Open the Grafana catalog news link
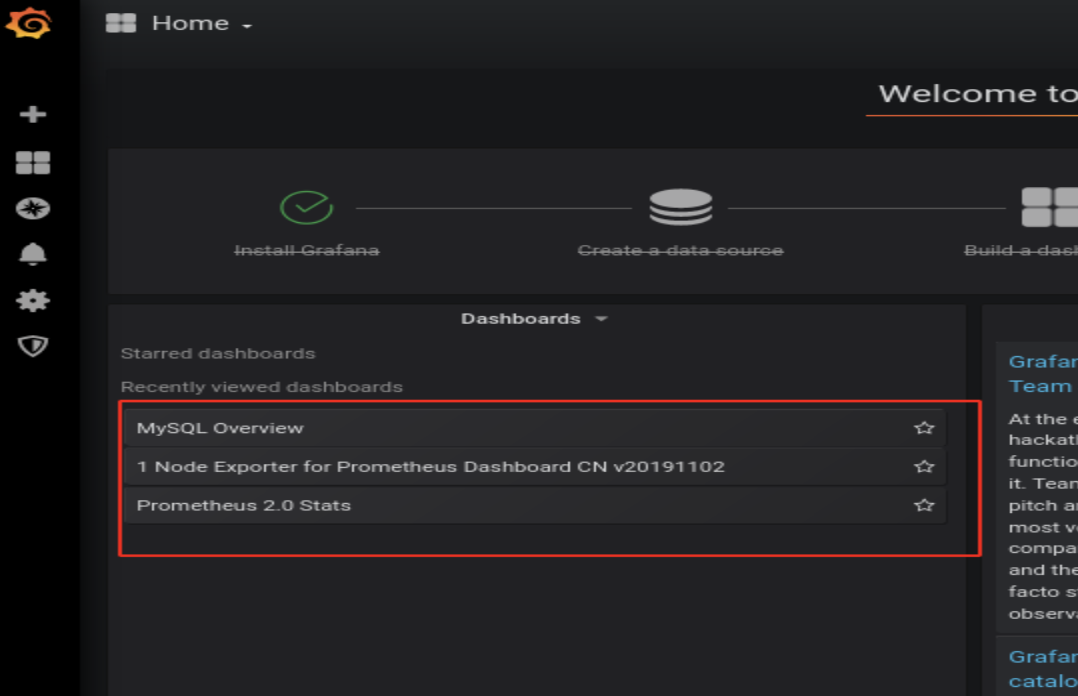Screen dimensions: 1078x696 (x=1043, y=668)
